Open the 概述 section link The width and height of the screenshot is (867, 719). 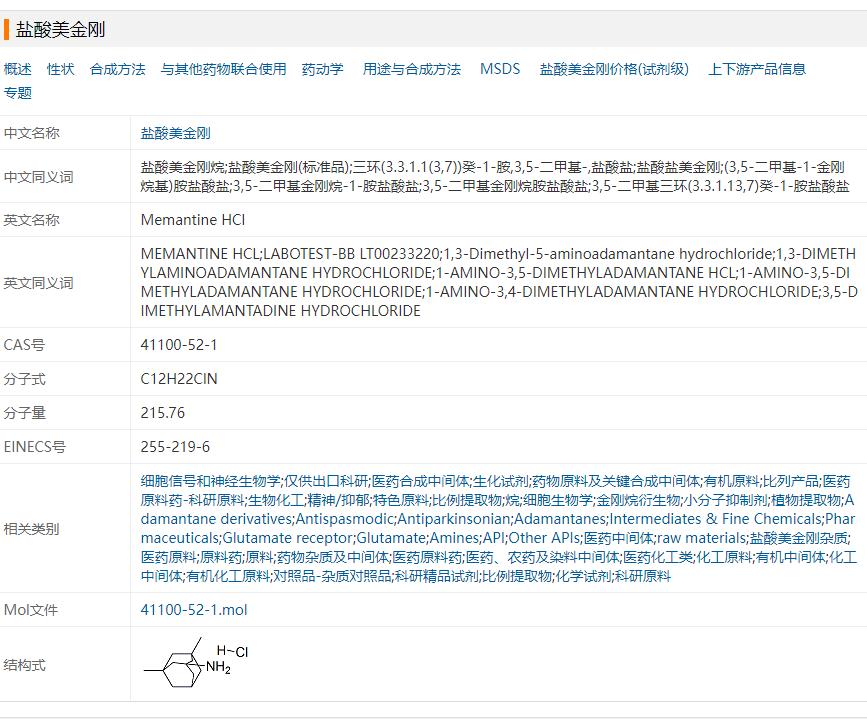[x=18, y=69]
